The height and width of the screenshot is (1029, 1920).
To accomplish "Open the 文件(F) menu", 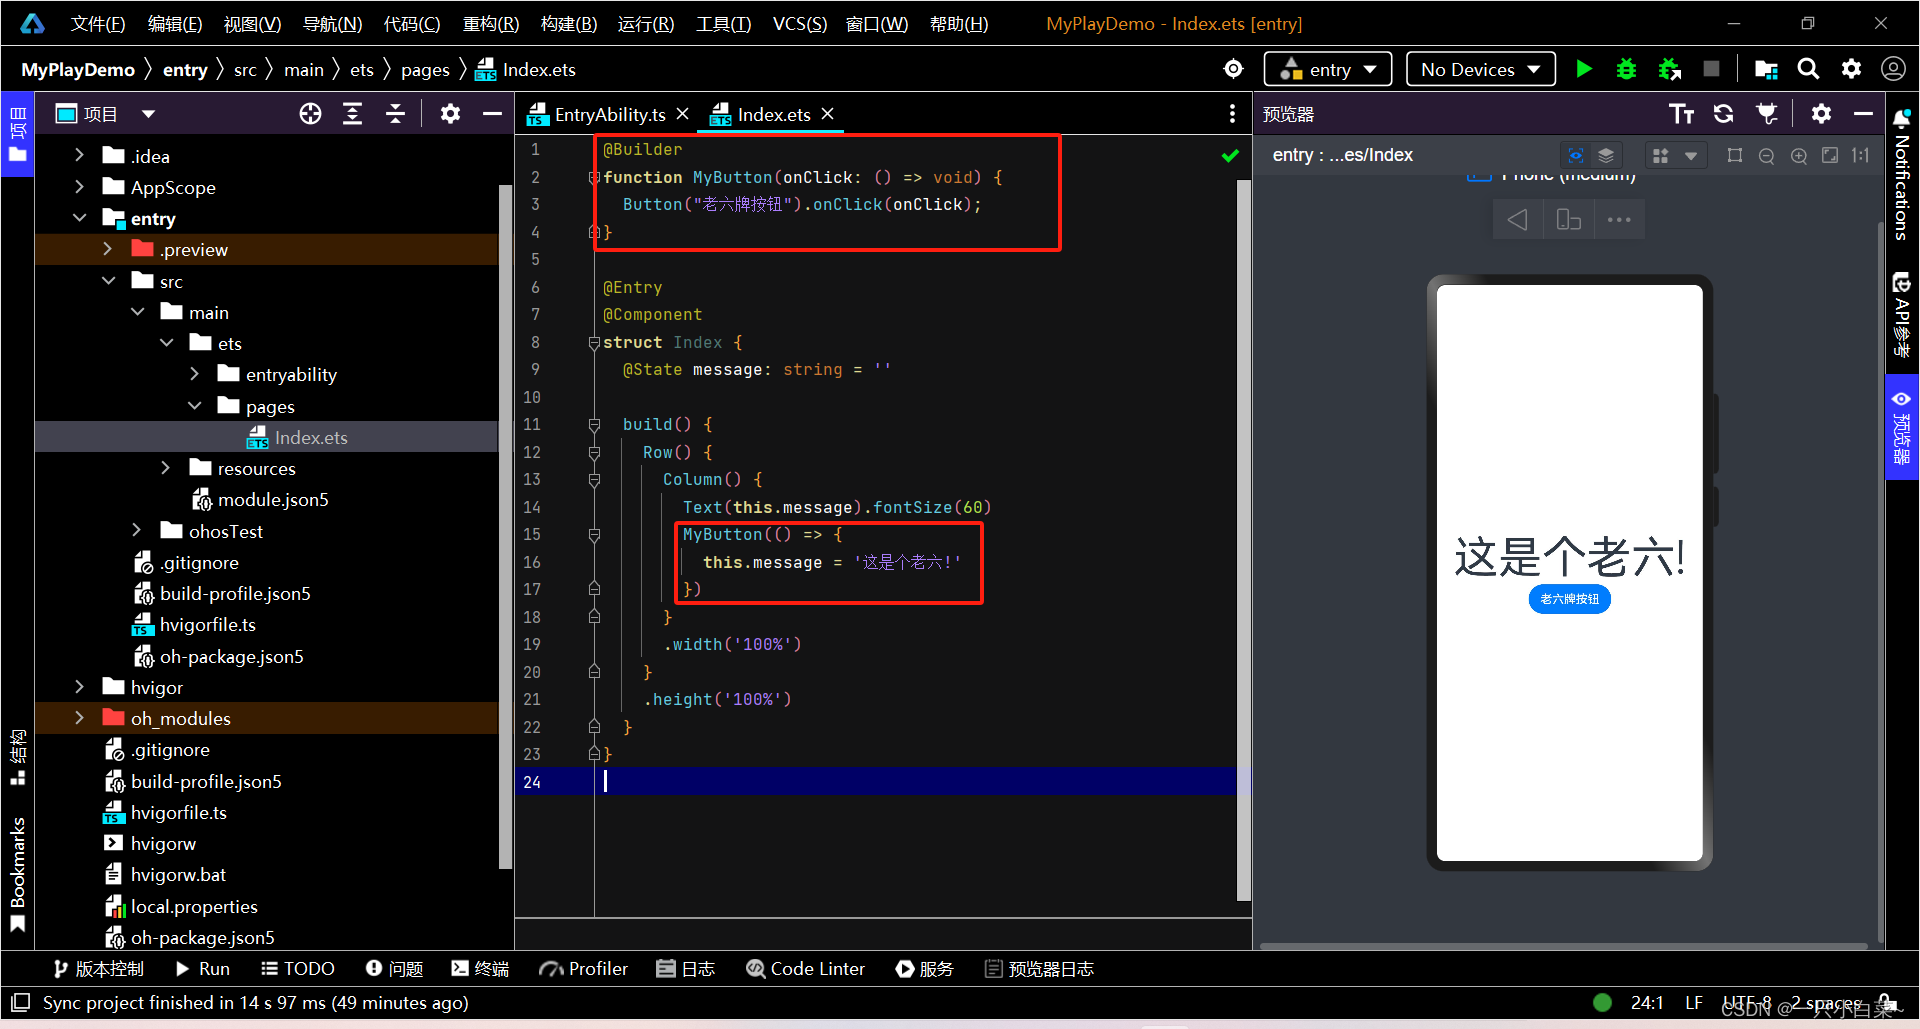I will point(98,23).
